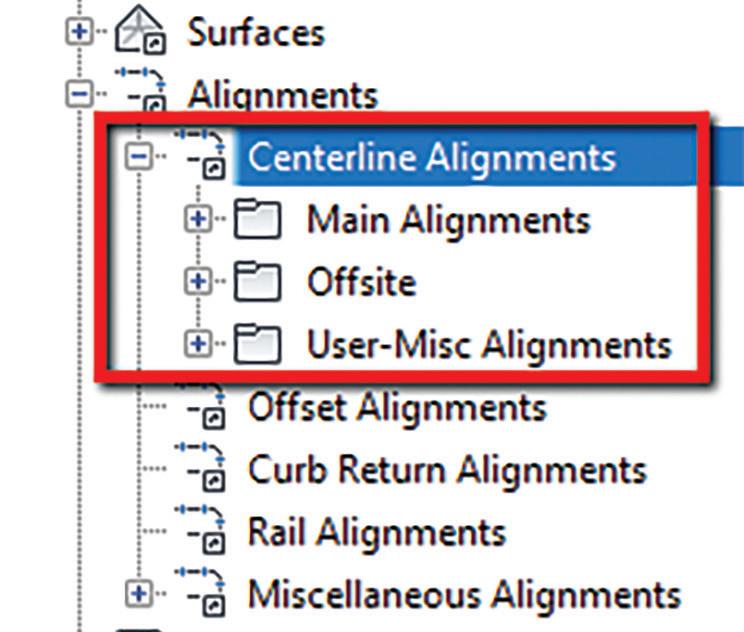Select the Curb Return Alignments label
The height and width of the screenshot is (632, 744).
click(x=447, y=470)
